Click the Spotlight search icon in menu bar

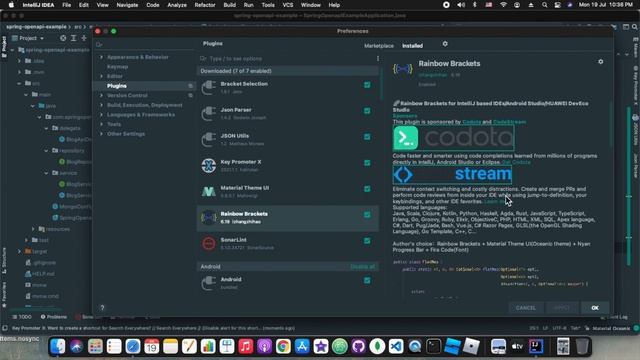pyautogui.click(x=544, y=5)
